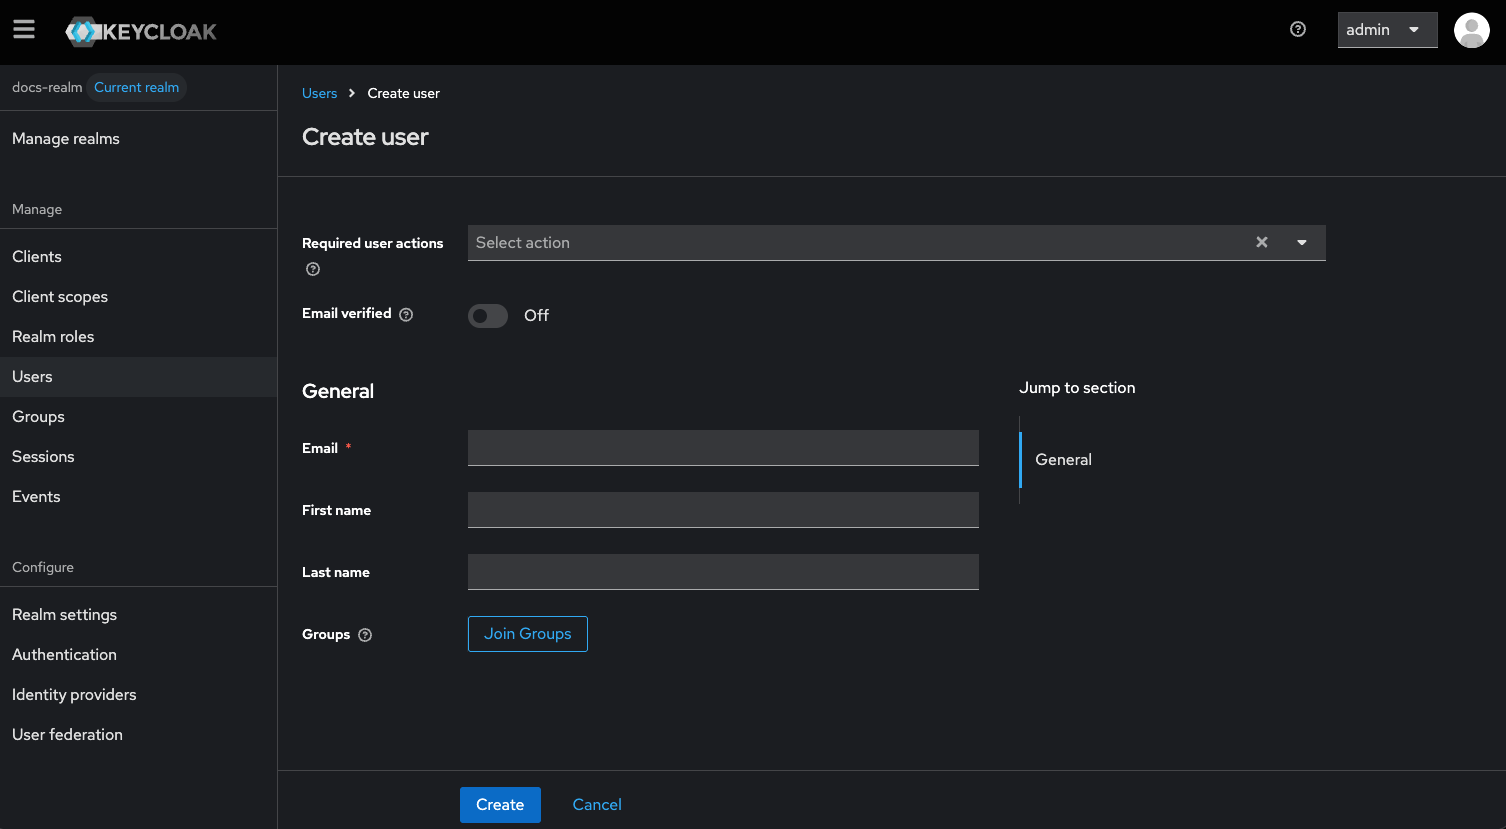Click the Users breadcrumb link
This screenshot has width=1506, height=829.
coord(319,93)
